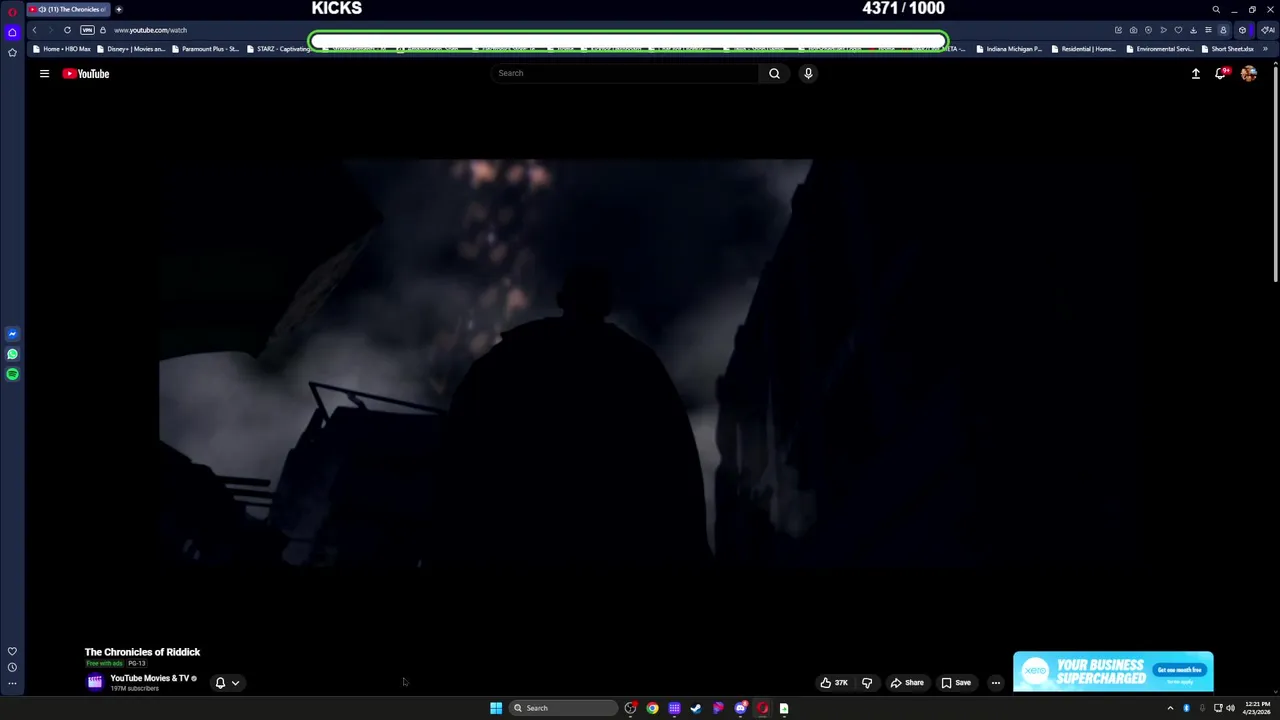Open Opera sidebar bookmarks star icon
The image size is (1280, 720).
pyautogui.click(x=12, y=52)
